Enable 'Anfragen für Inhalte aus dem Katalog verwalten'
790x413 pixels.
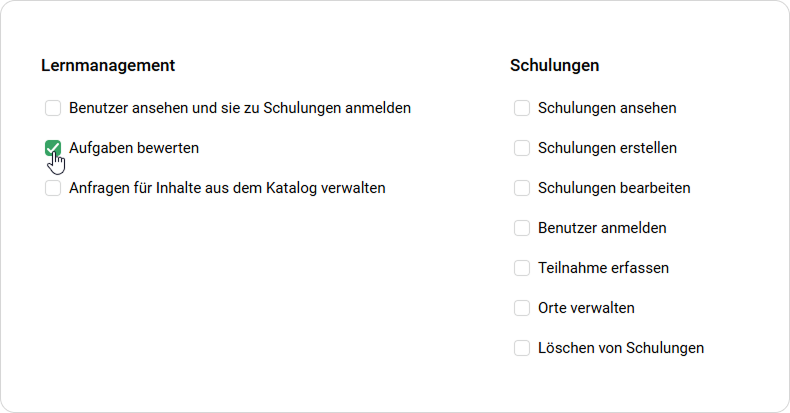point(53,188)
